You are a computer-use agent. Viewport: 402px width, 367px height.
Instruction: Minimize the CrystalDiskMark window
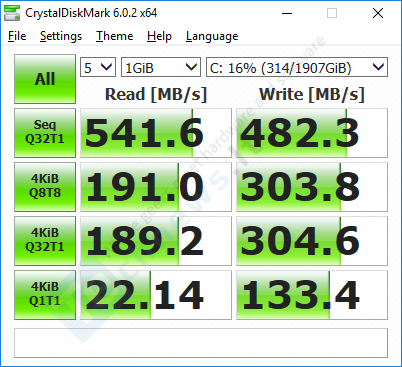287,13
